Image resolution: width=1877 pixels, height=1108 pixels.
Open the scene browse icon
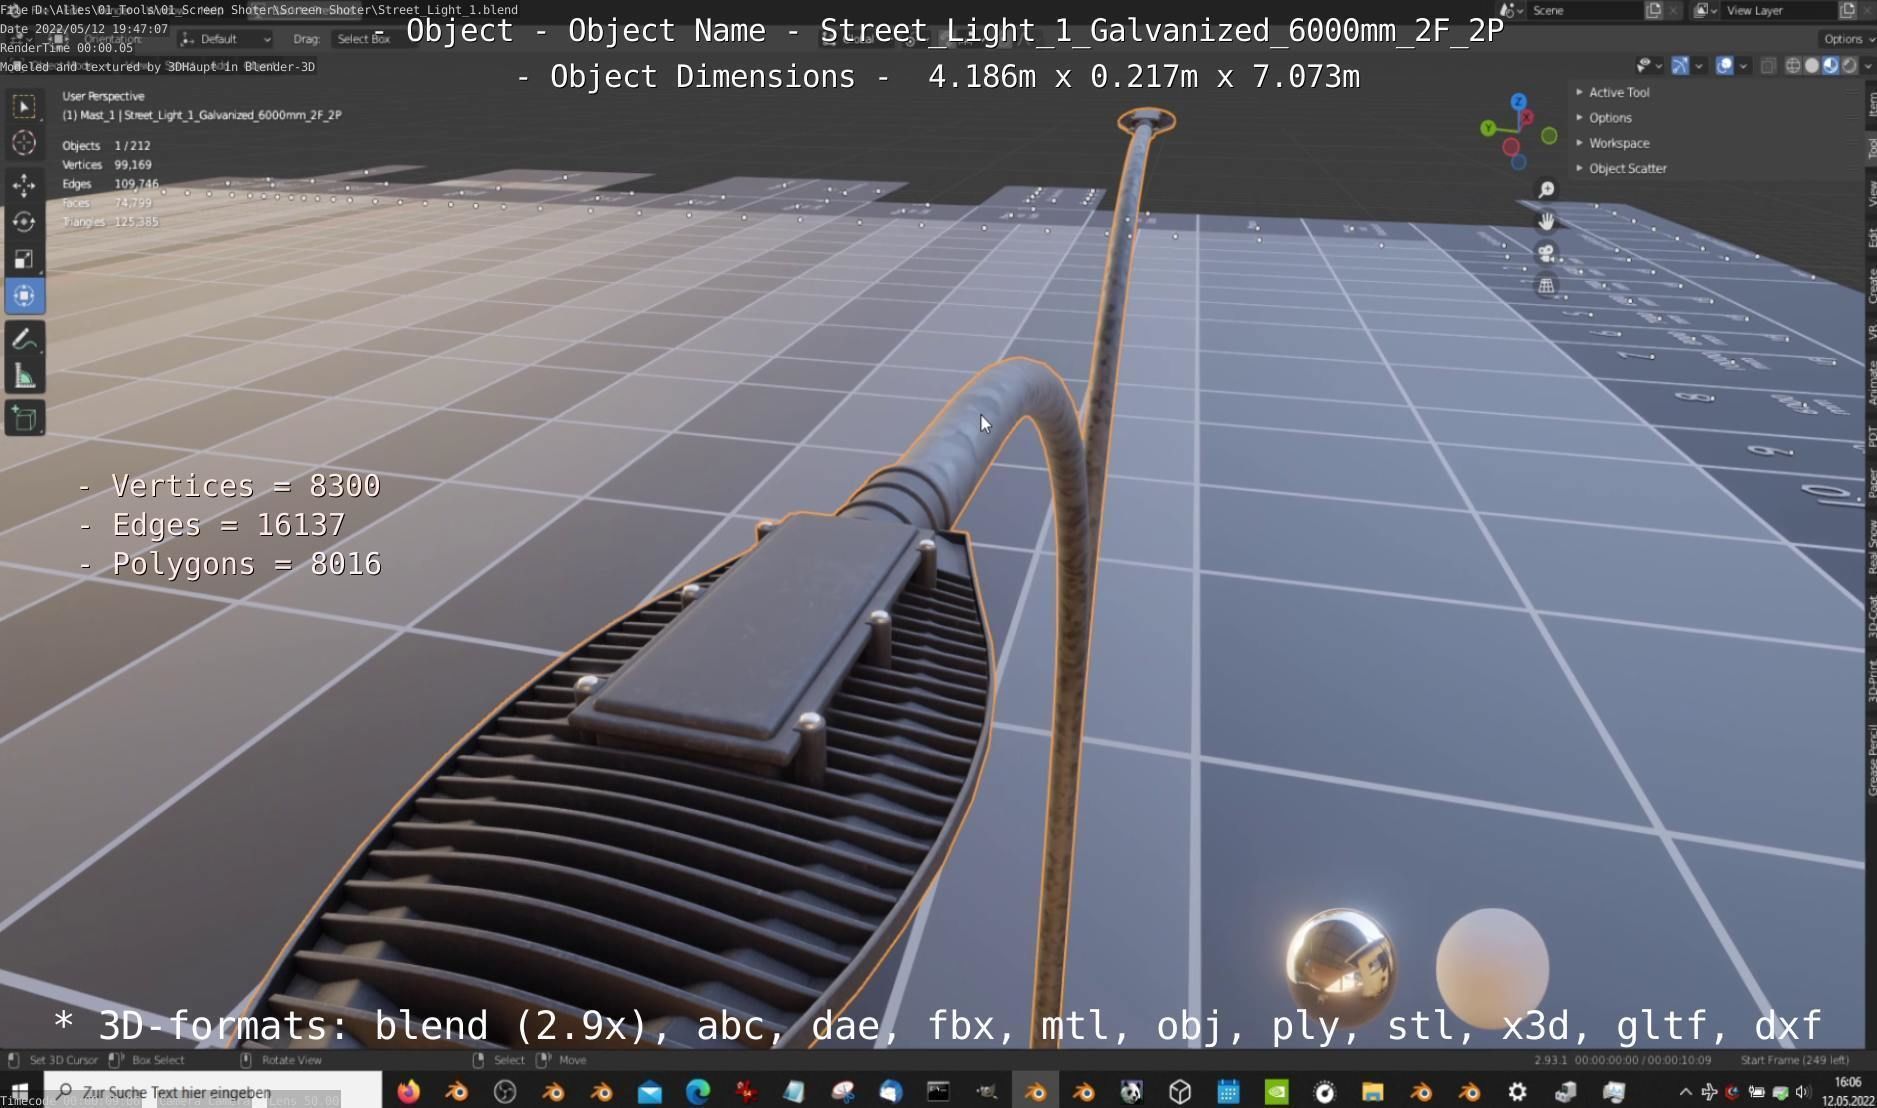[1511, 10]
